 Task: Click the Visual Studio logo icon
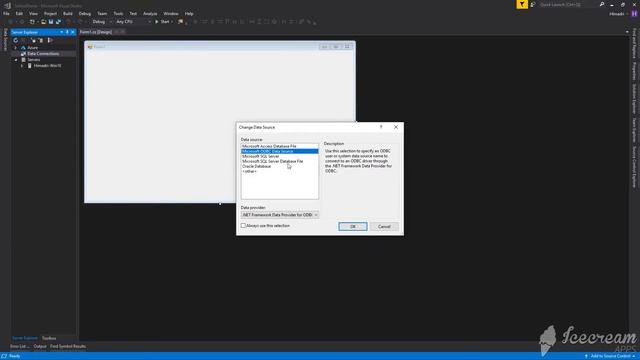(7, 5)
